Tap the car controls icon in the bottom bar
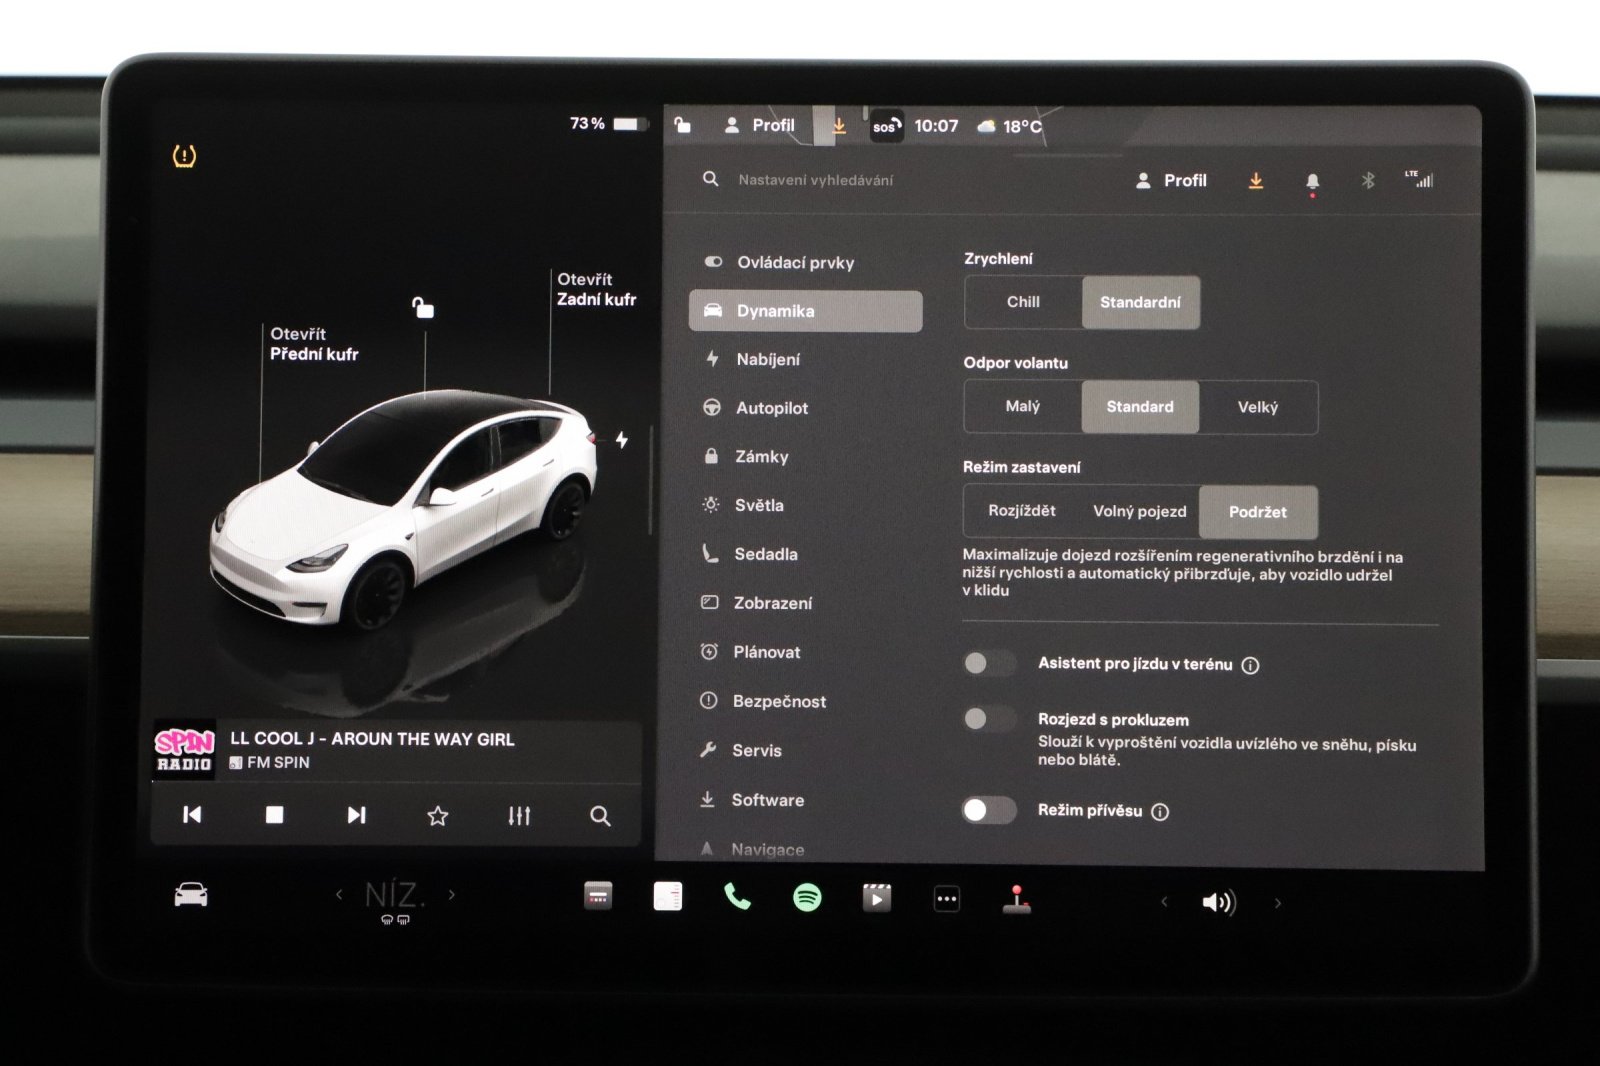 point(191,895)
